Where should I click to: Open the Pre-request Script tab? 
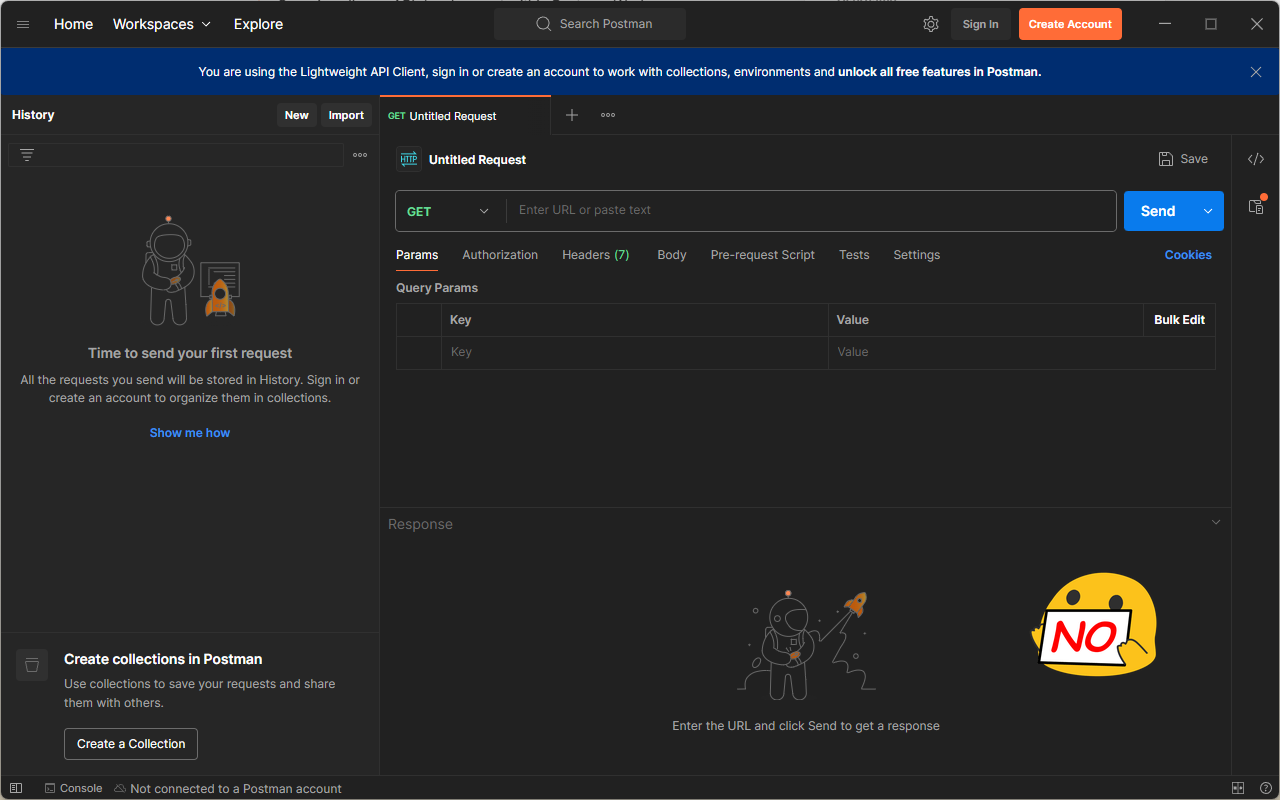click(x=763, y=255)
